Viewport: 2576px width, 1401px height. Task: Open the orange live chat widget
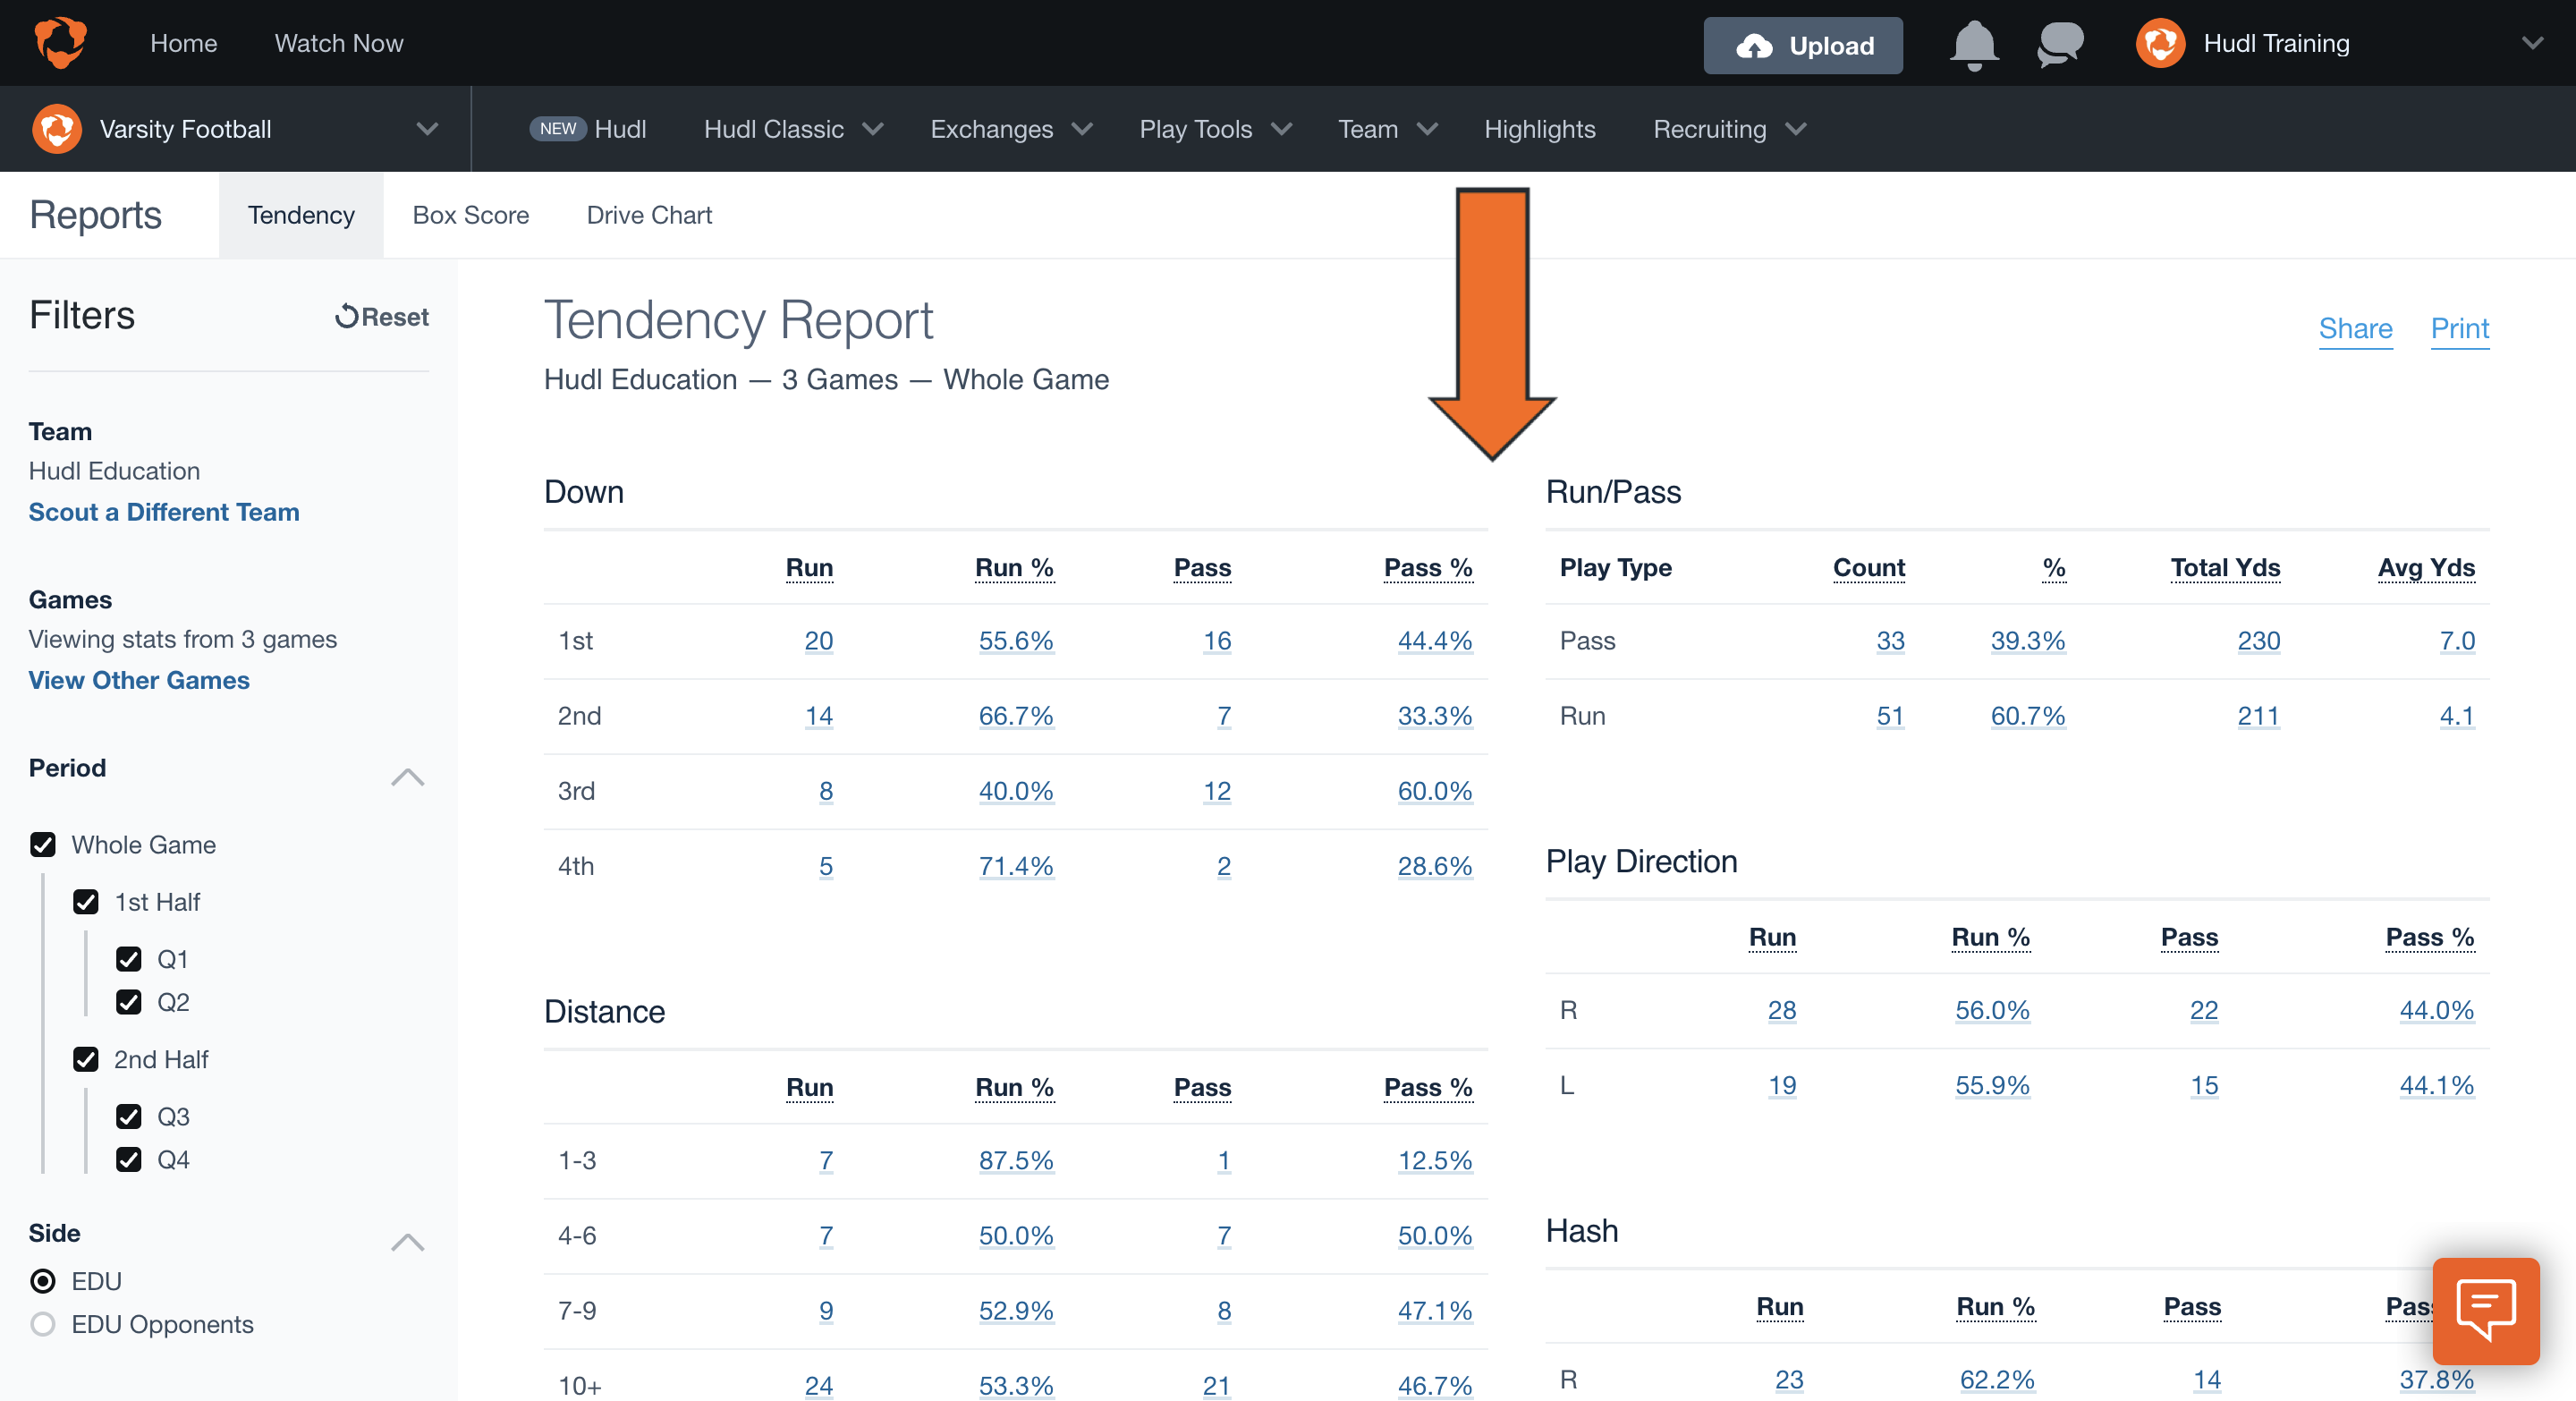[x=2485, y=1310]
